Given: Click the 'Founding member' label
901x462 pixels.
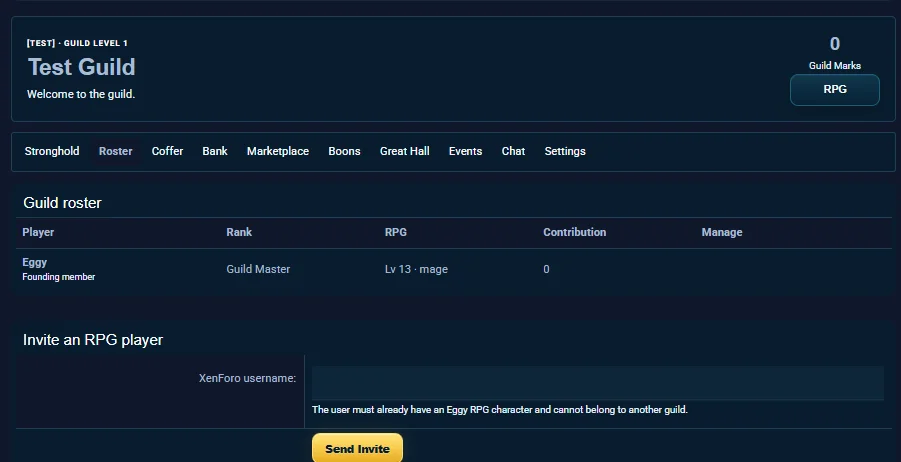Looking at the screenshot, I should coord(59,277).
